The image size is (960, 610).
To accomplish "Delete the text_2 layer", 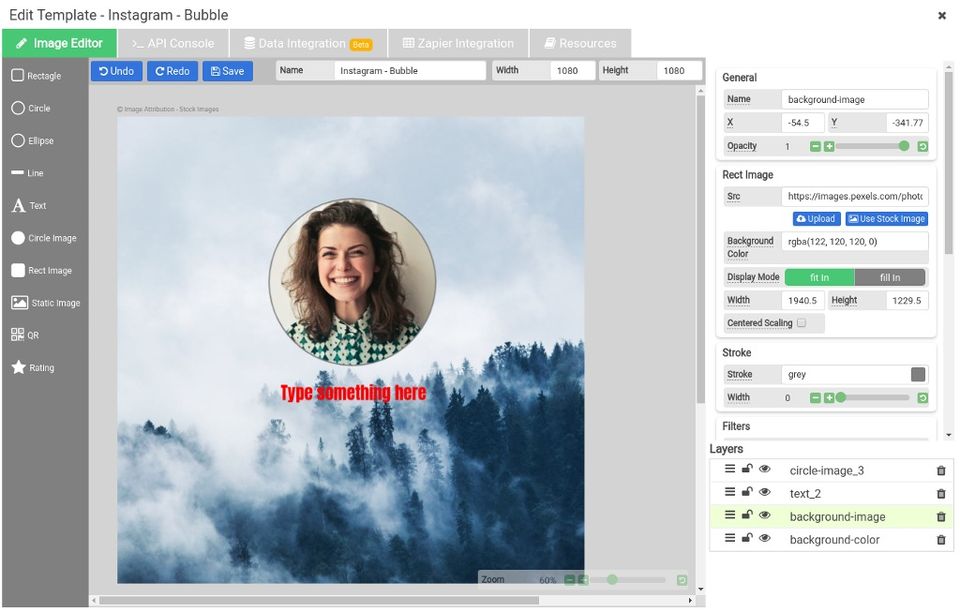I will (x=941, y=494).
